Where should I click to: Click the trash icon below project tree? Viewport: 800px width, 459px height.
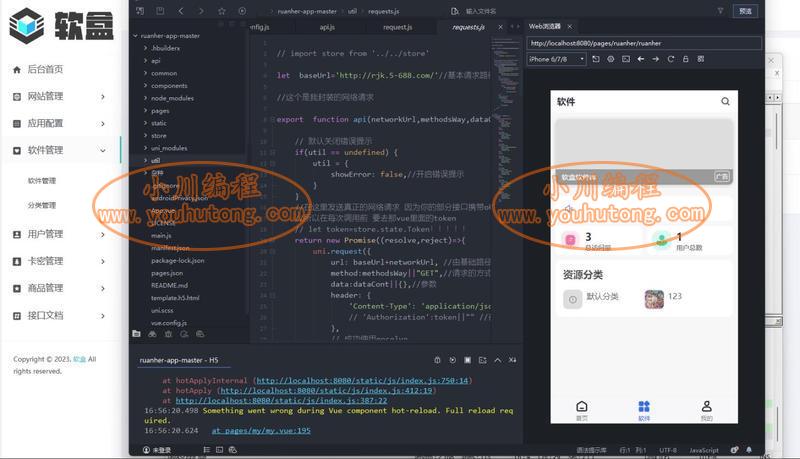tap(168, 334)
